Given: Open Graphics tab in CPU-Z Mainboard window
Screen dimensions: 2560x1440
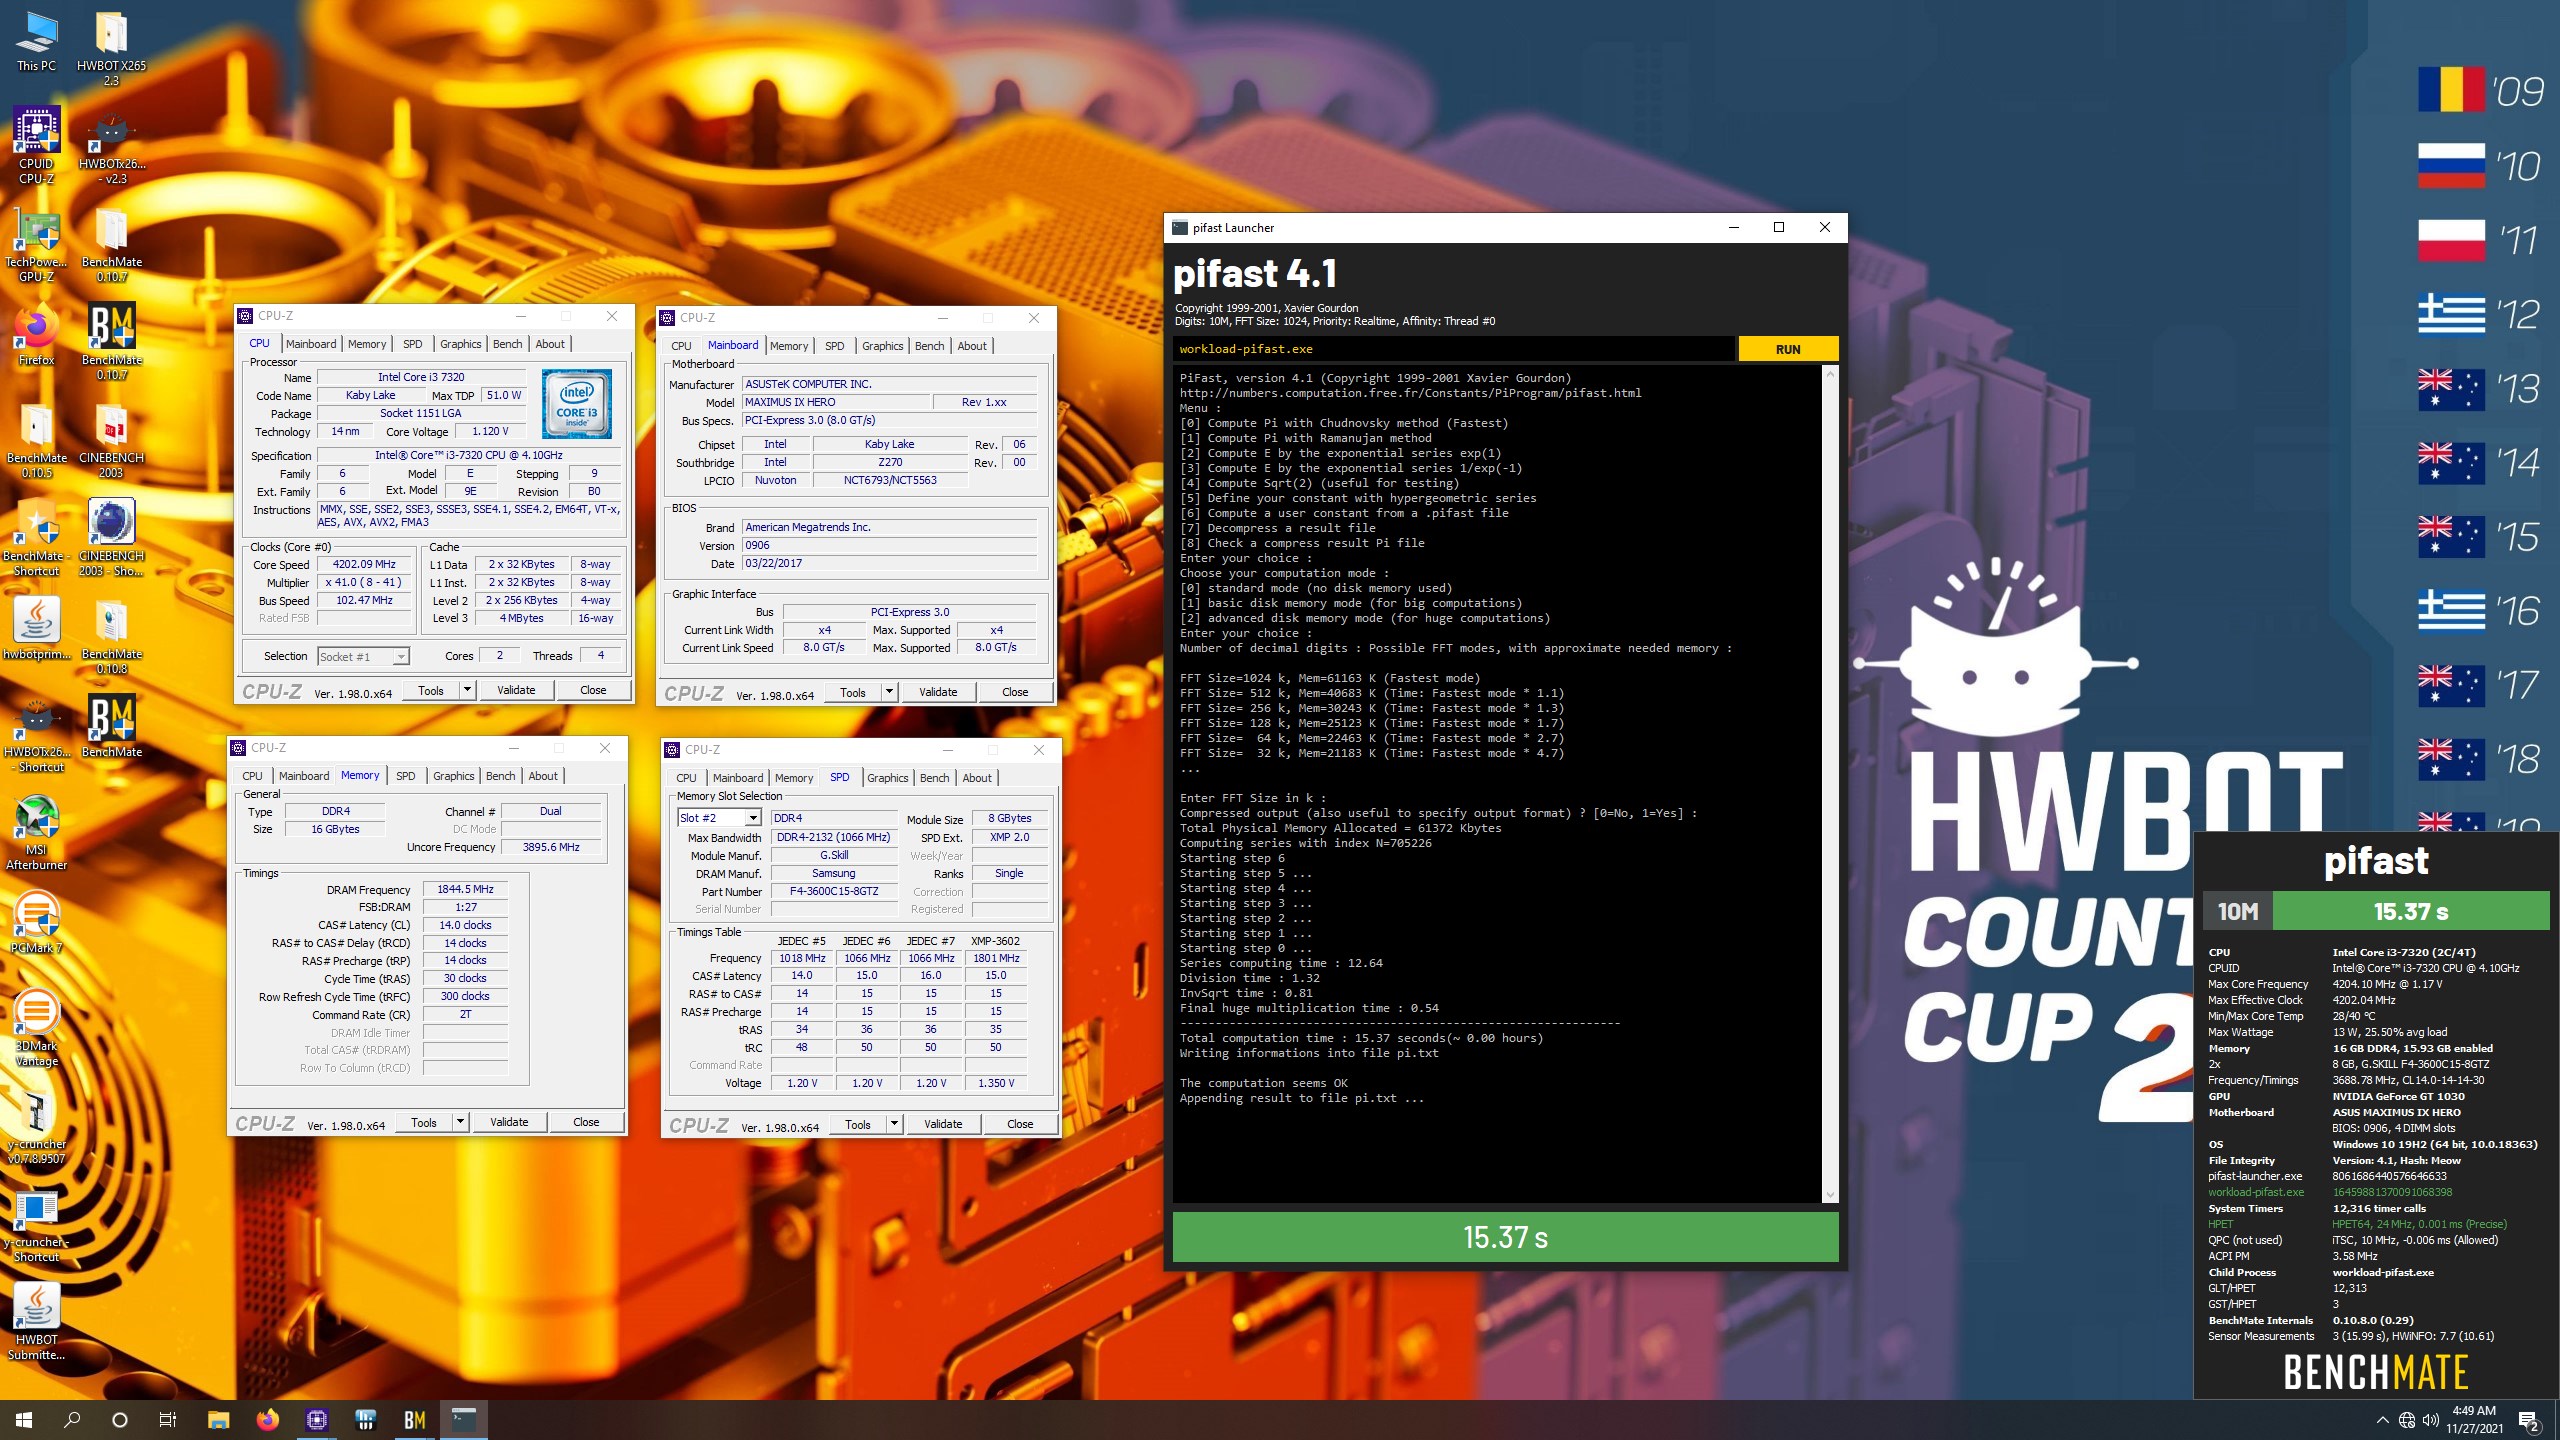Looking at the screenshot, I should (882, 346).
